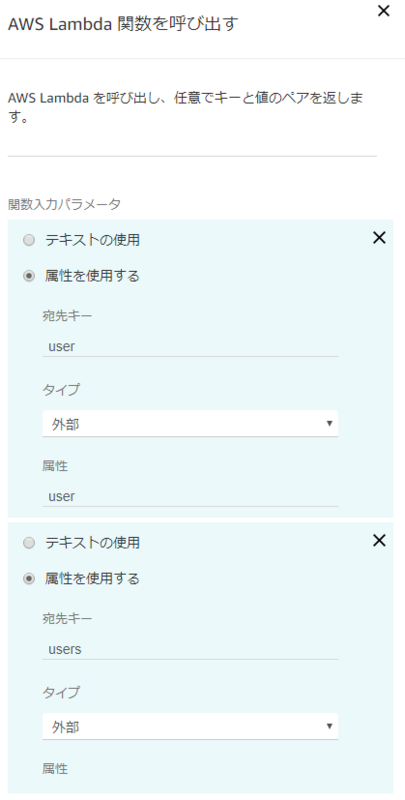Select 属性を使用する radio in second parameter
Screen dimensions: 405x800
click(x=29, y=579)
